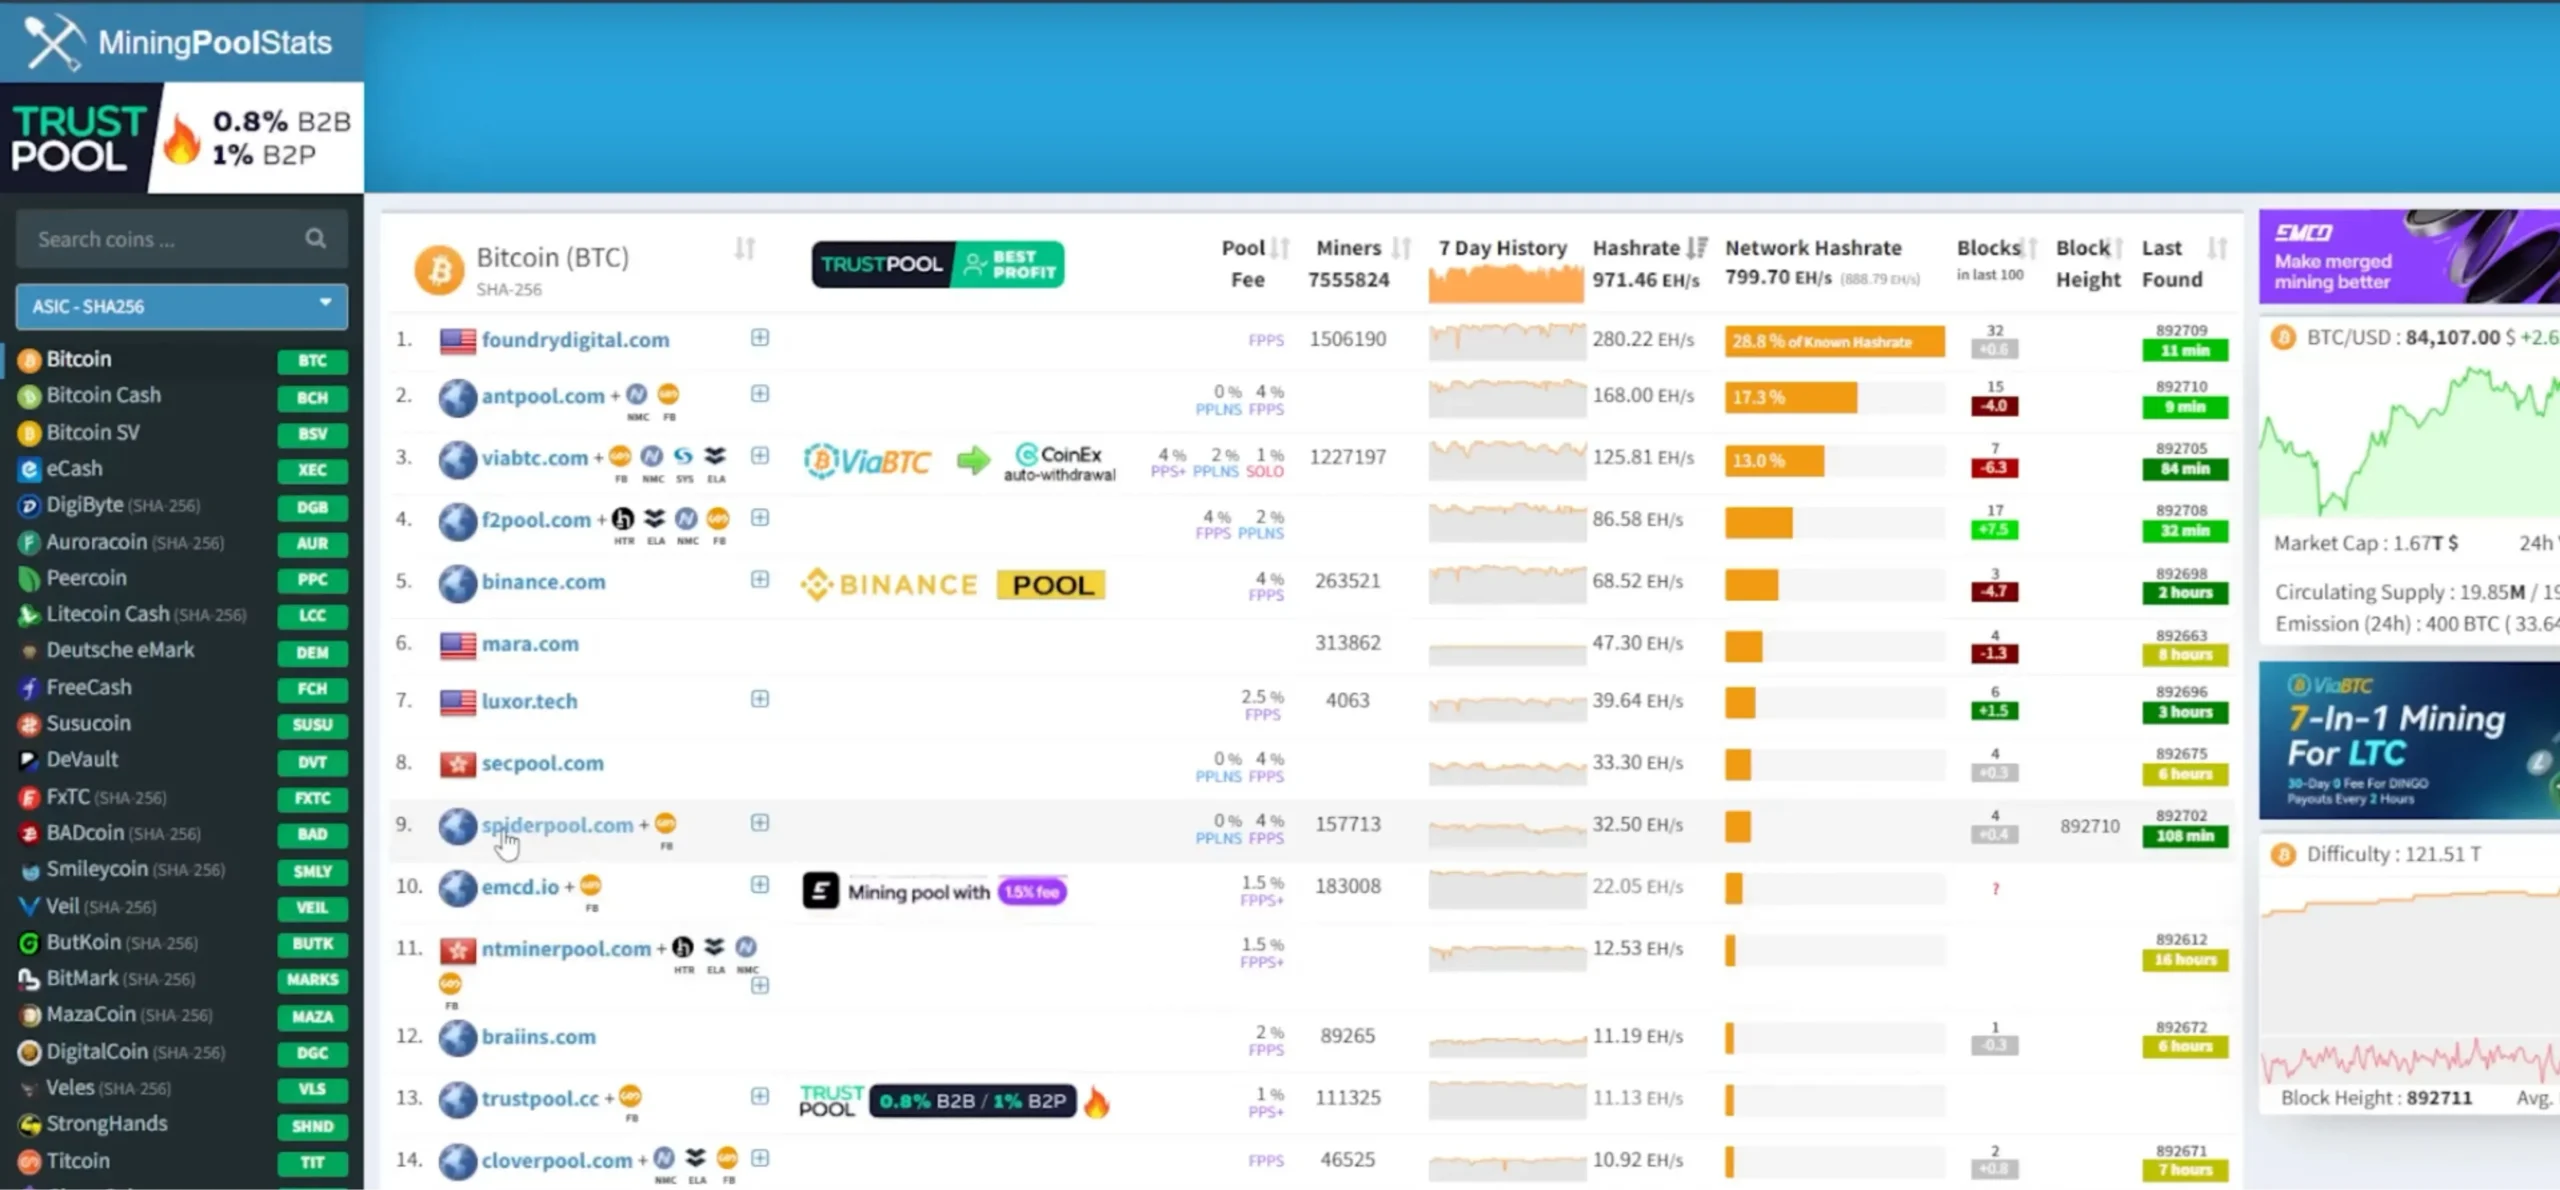Sort by Hashrate column arrows

(x=1697, y=247)
